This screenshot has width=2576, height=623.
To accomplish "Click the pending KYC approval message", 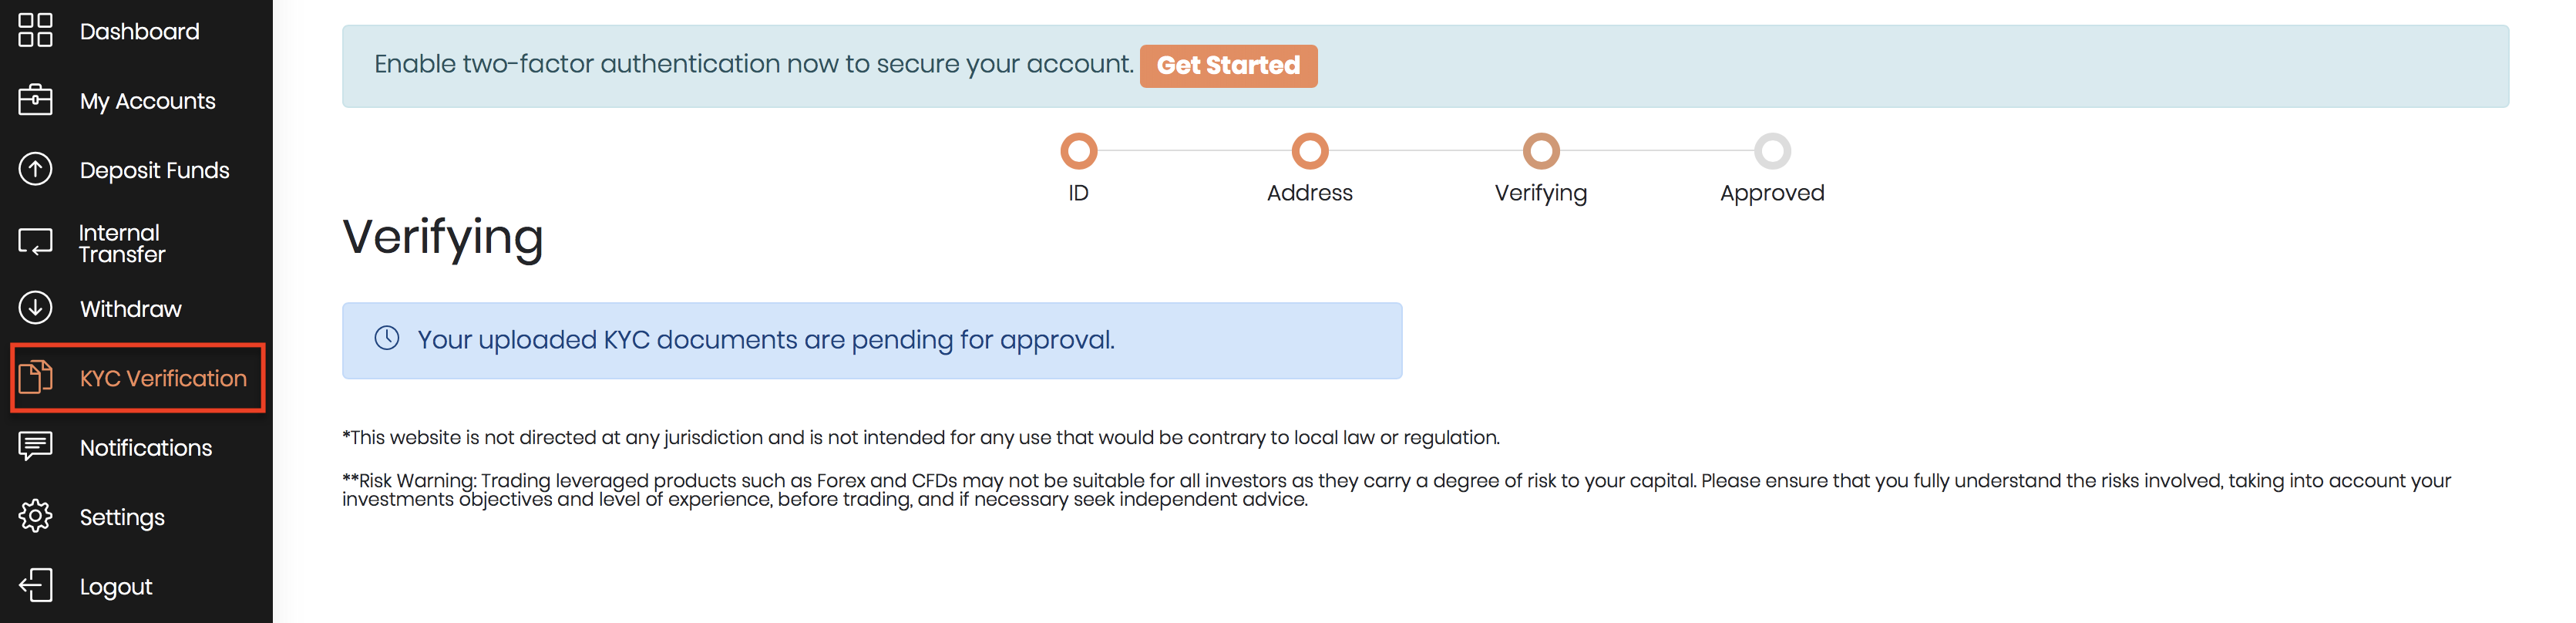I will click(x=765, y=340).
